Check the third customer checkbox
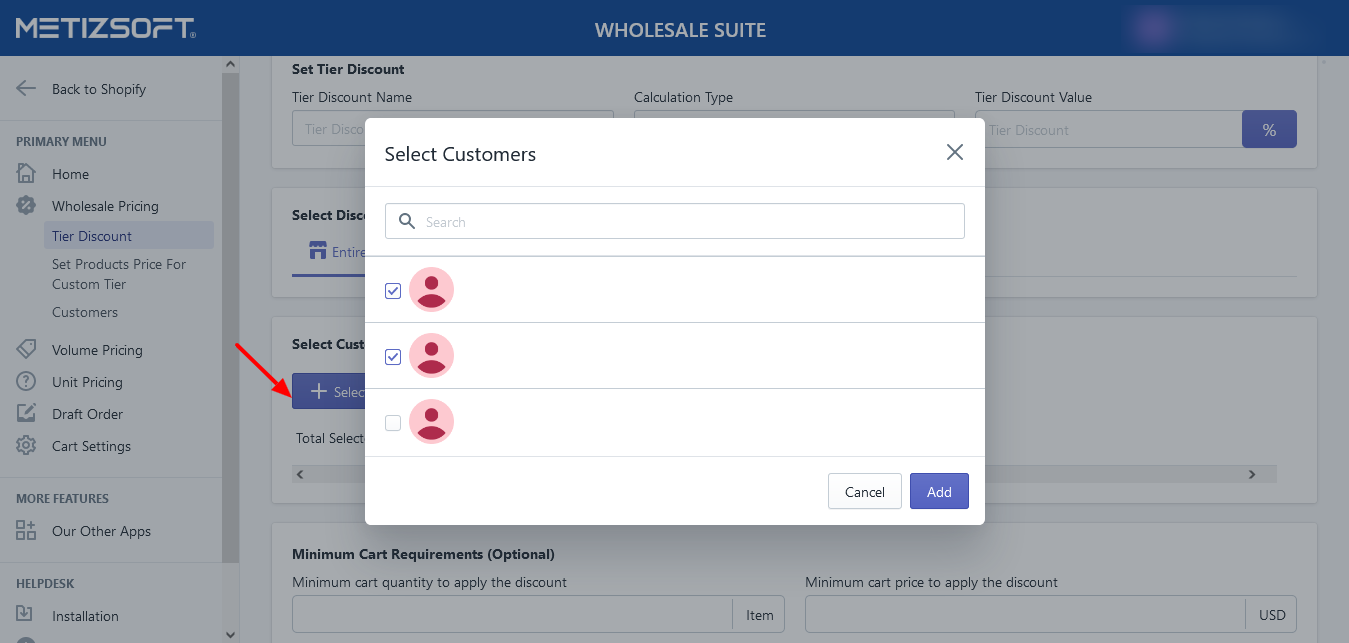The height and width of the screenshot is (643, 1349). click(393, 423)
